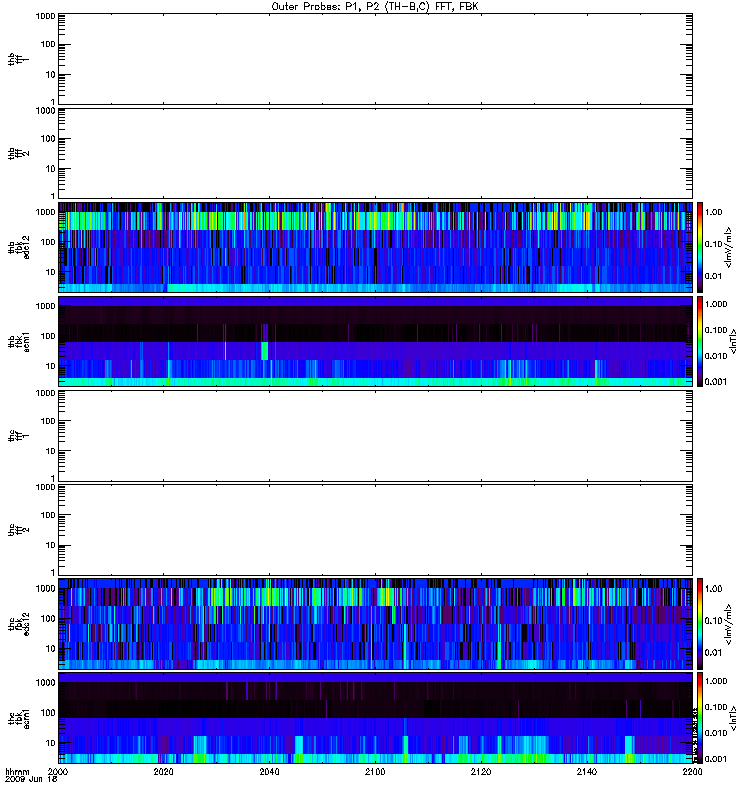The height and width of the screenshot is (800, 750).
Task: Click the thc fbk edc12 spectrogram panel
Action: point(375,623)
